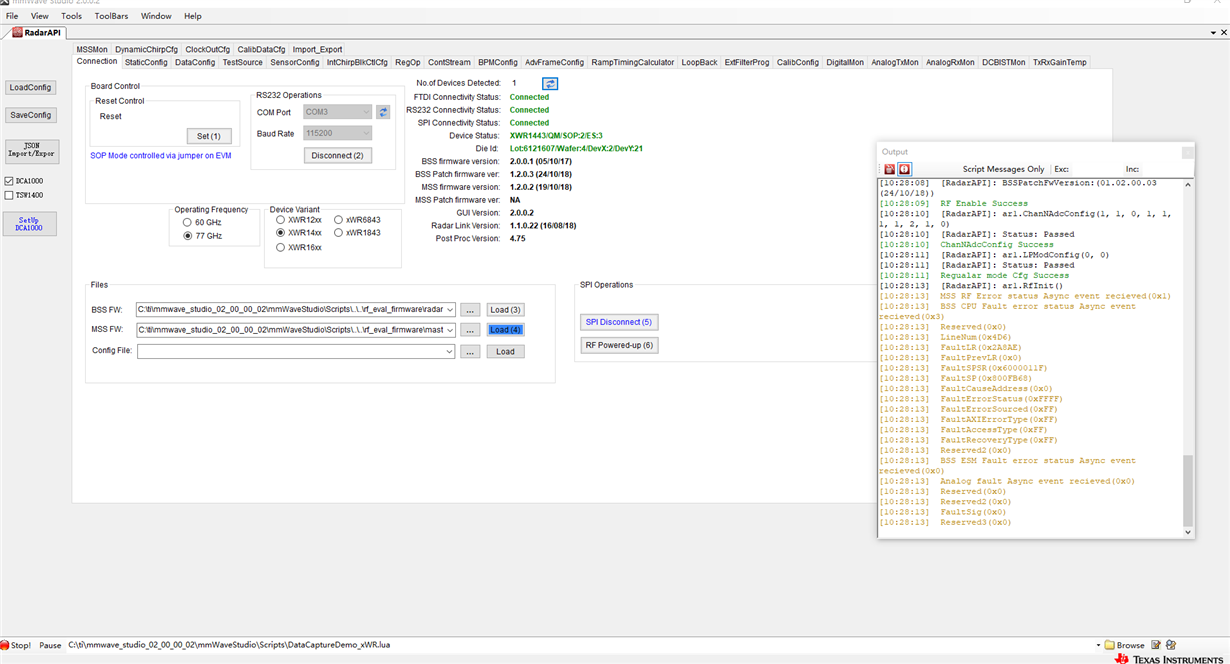
Task: Click Load for Config File
Action: pyautogui.click(x=505, y=351)
